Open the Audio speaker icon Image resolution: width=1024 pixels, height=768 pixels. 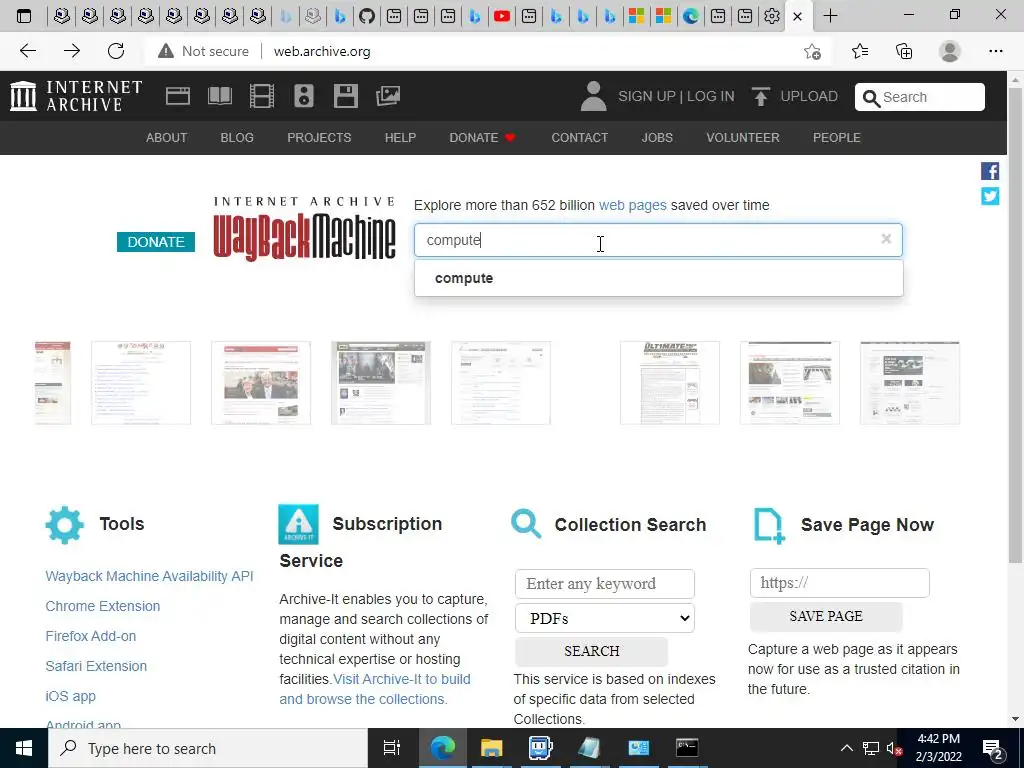click(304, 96)
